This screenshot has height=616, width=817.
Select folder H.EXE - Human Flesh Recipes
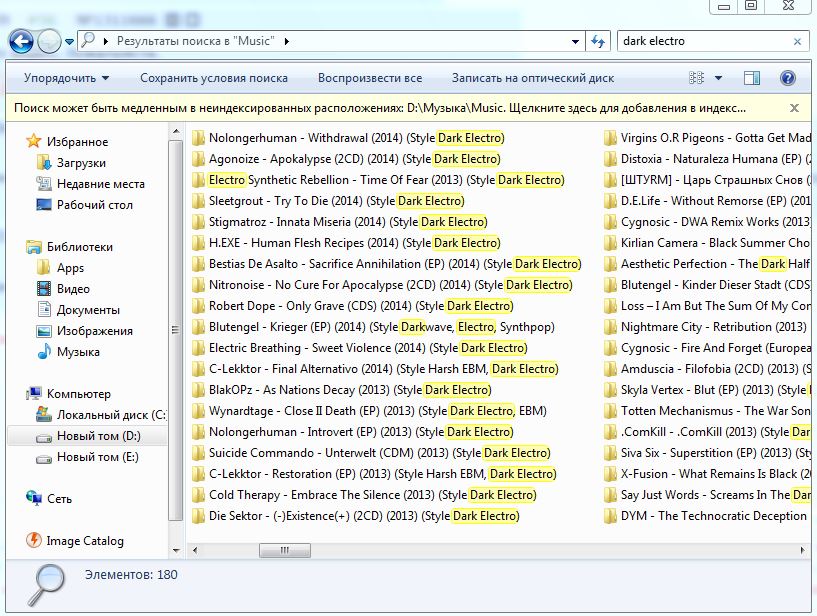tap(345, 243)
